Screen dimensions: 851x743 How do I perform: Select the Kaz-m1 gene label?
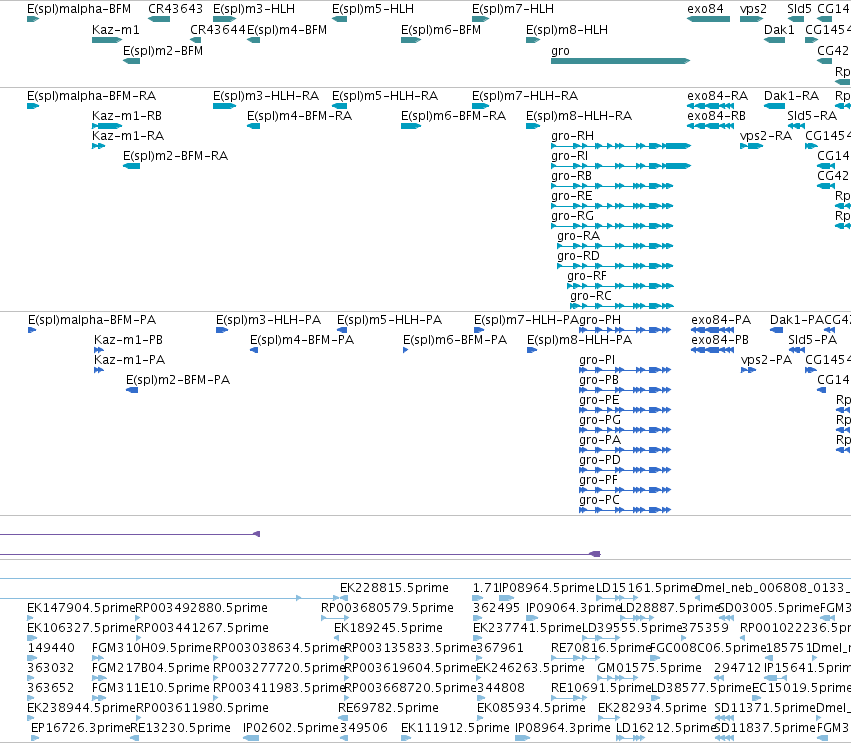(x=116, y=30)
